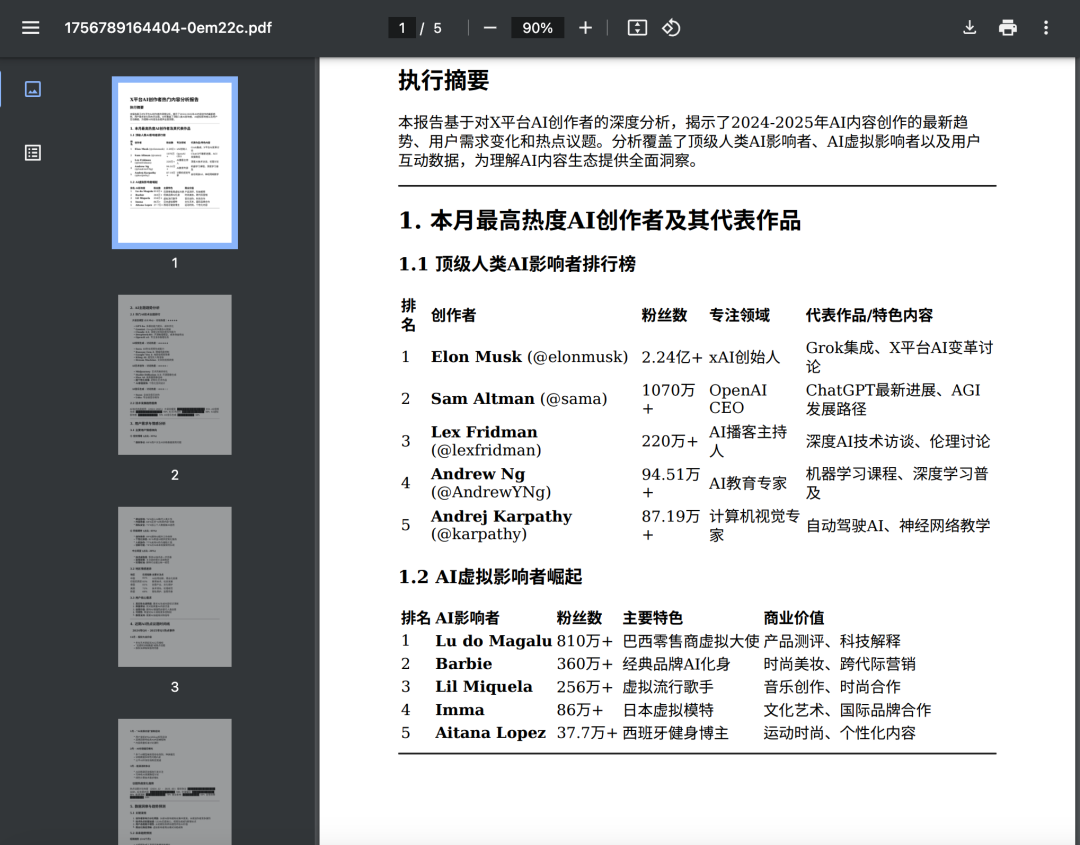Click the file name 1756789164404-0em22c.pdf
Screen dimensions: 1080x845
point(168,28)
